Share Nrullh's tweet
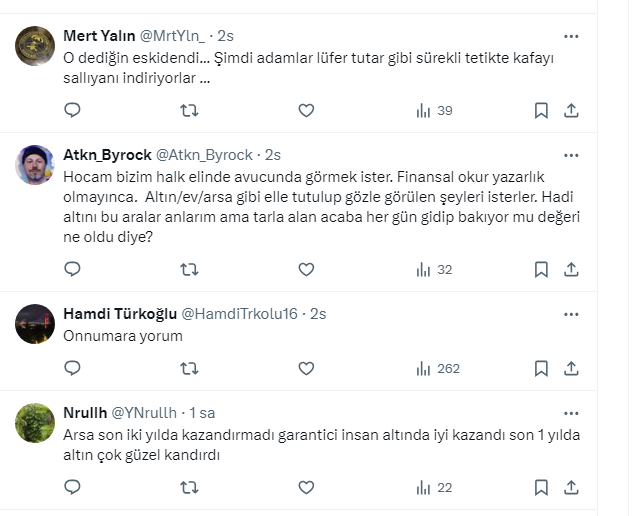The image size is (632, 516). pos(571,487)
